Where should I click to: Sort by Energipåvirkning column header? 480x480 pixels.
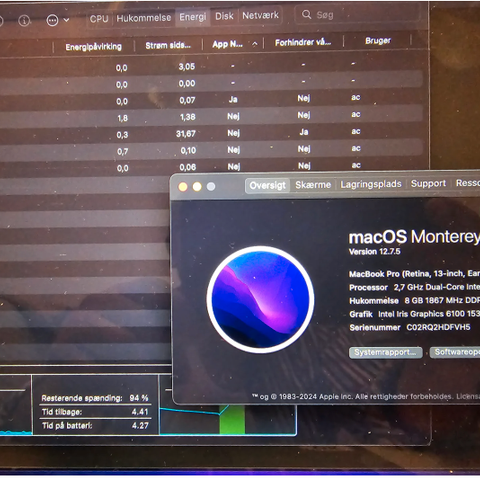(x=93, y=47)
